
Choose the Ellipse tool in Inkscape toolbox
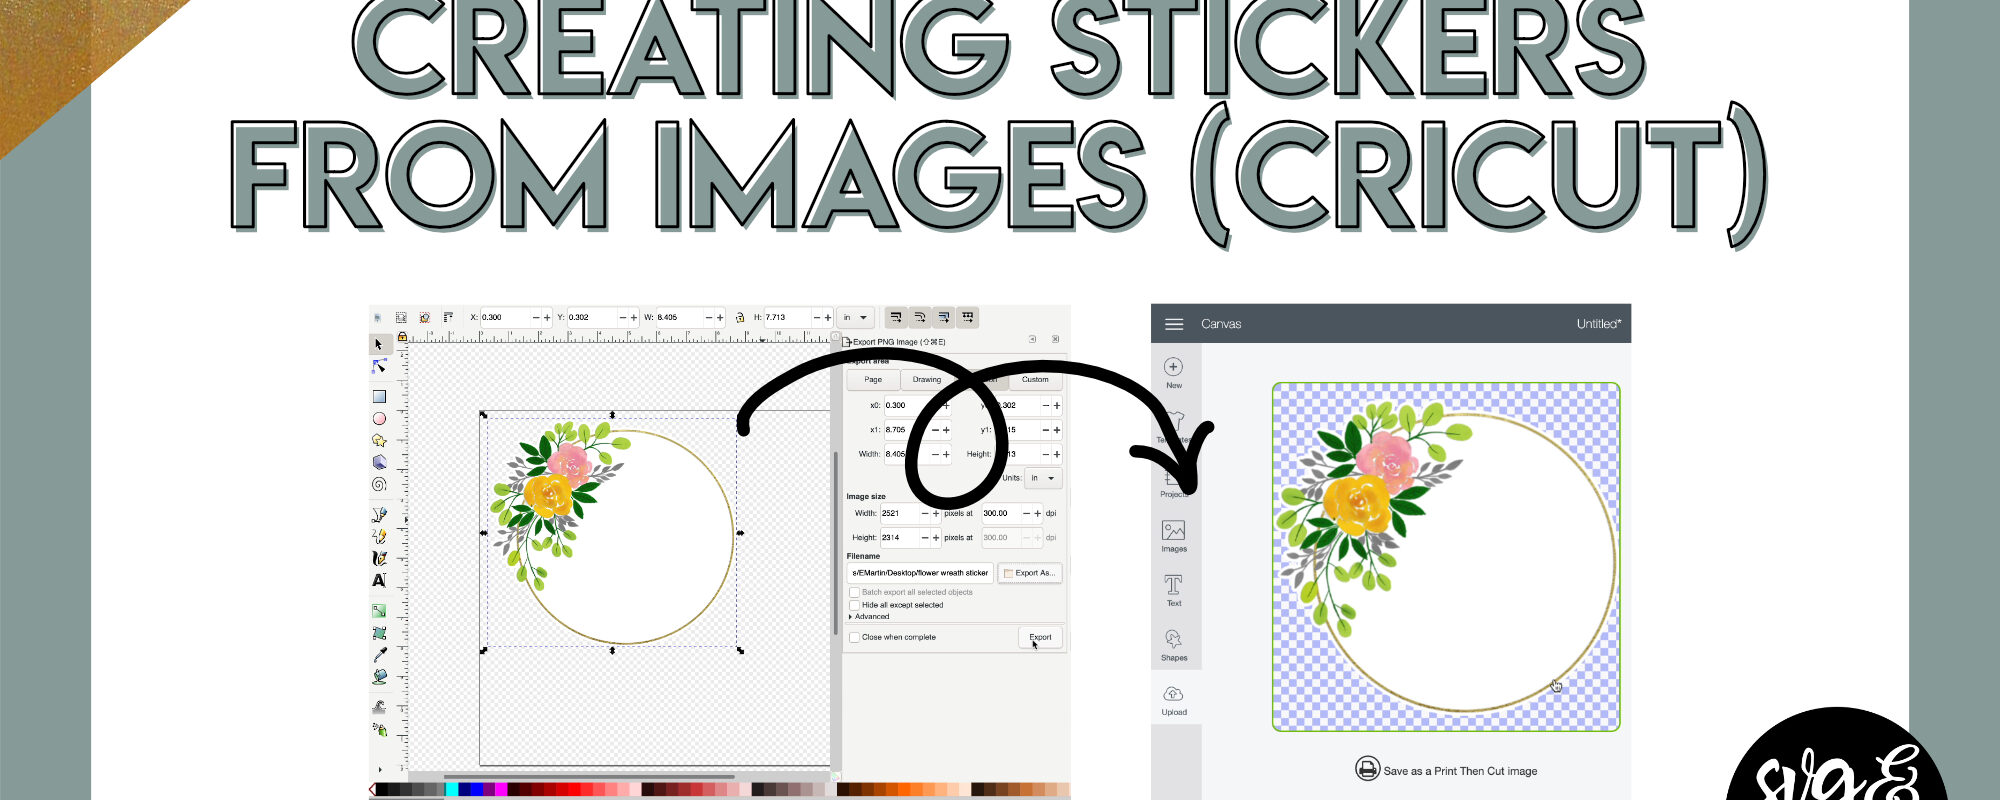[379, 419]
